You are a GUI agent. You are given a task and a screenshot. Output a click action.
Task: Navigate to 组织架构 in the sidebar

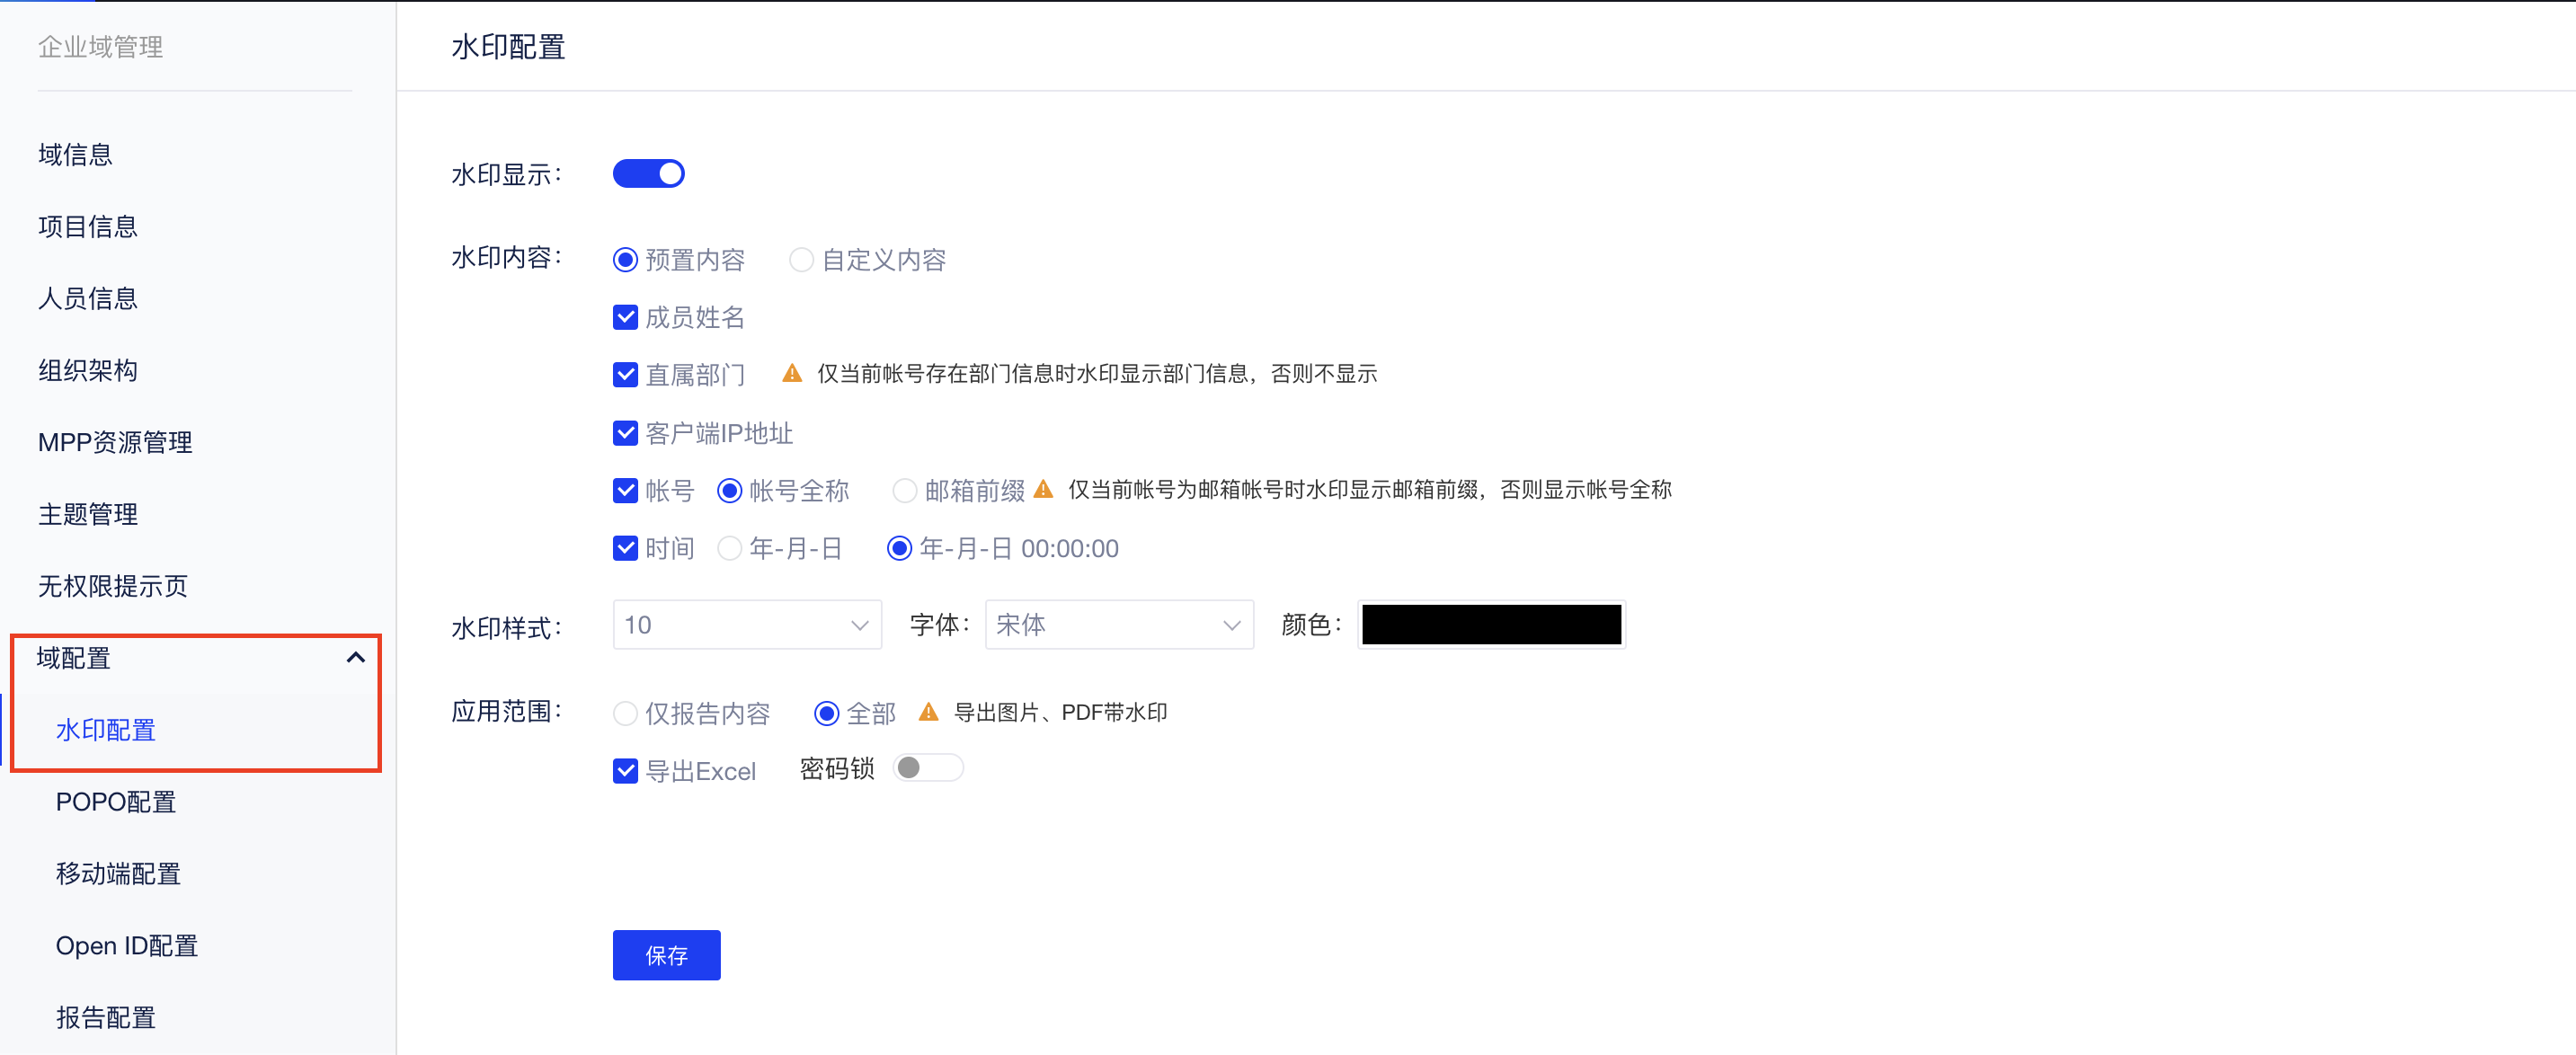pyautogui.click(x=87, y=370)
